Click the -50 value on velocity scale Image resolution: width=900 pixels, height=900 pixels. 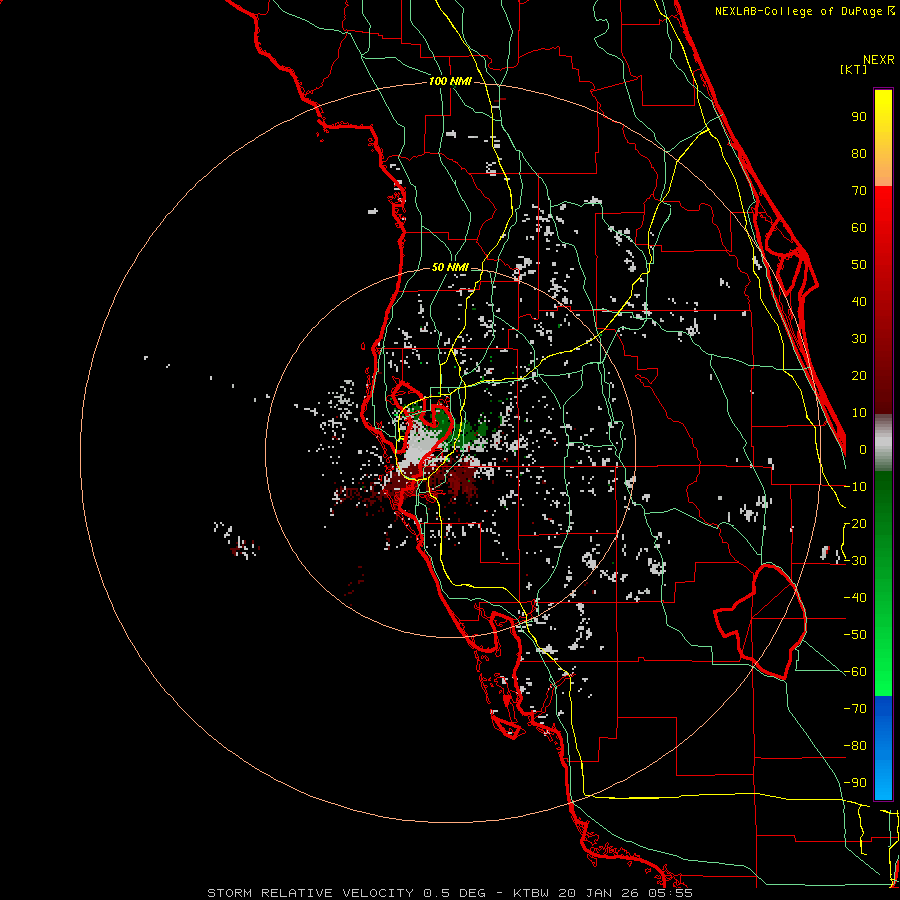tap(855, 634)
